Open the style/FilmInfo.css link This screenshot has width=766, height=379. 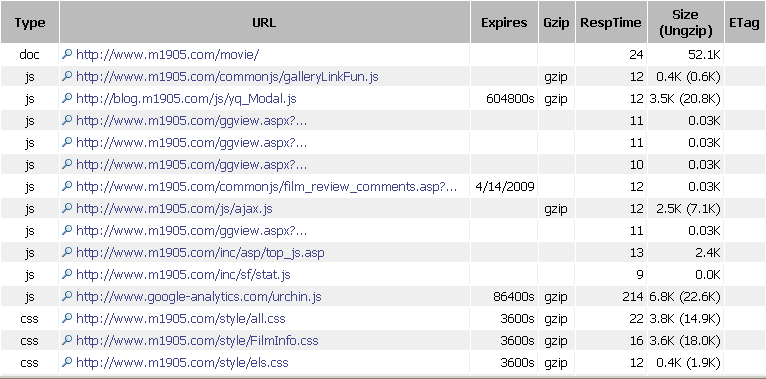coord(197,340)
